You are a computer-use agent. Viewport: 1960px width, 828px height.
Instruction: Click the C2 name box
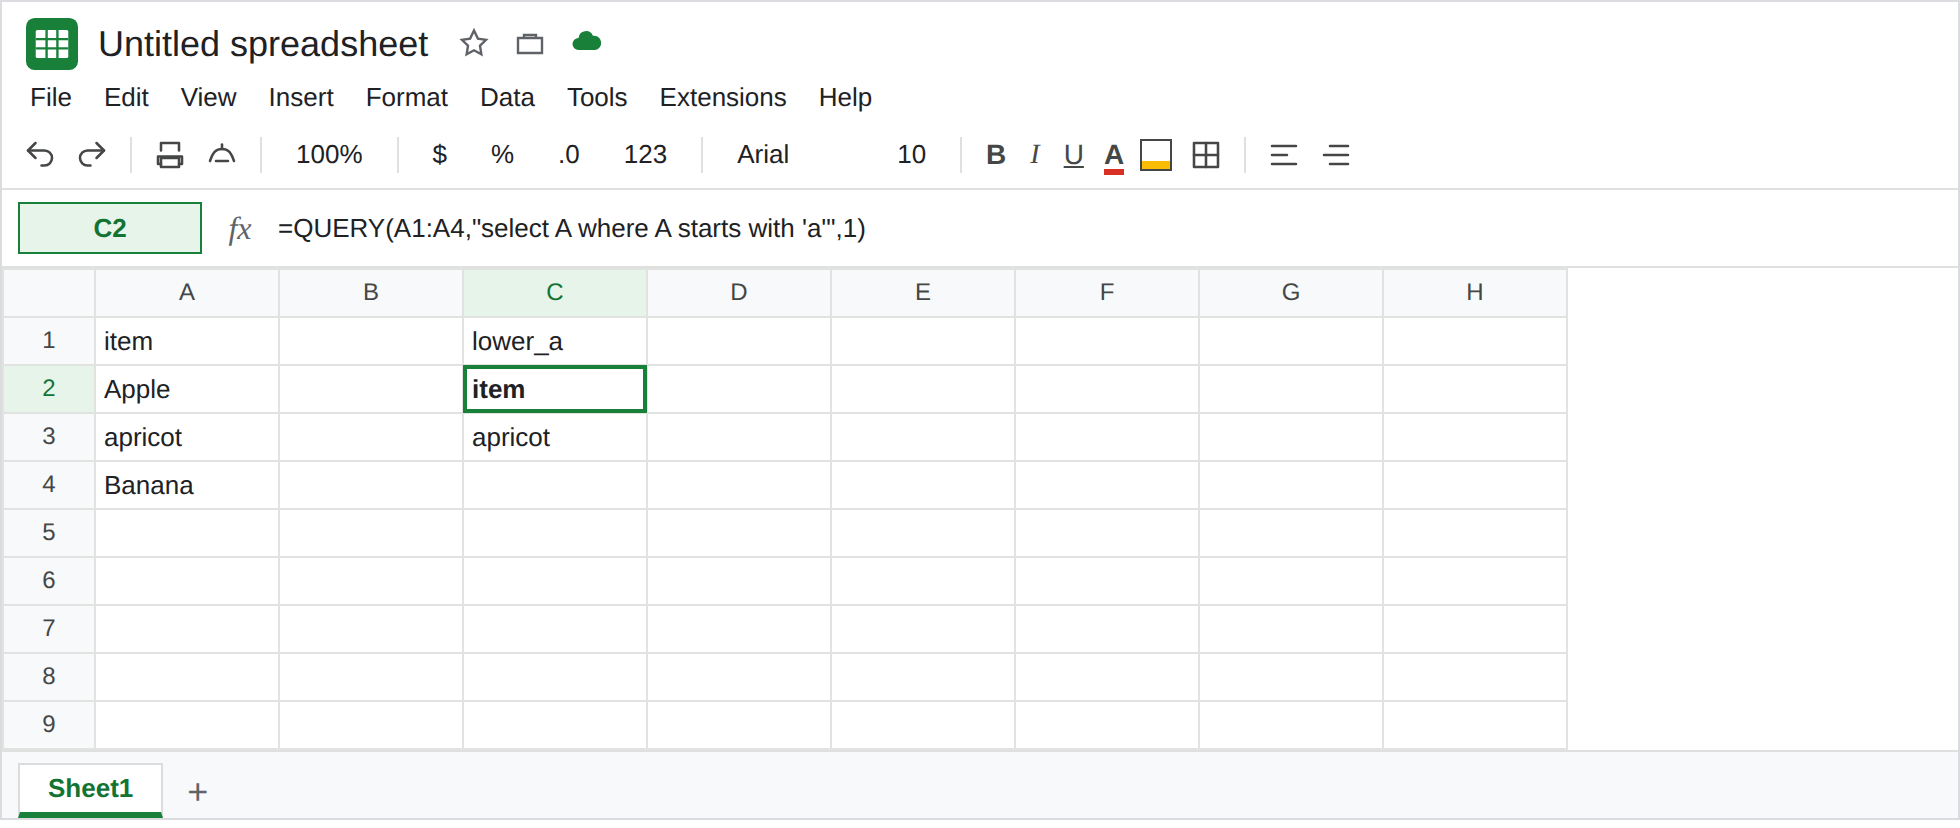coord(110,228)
